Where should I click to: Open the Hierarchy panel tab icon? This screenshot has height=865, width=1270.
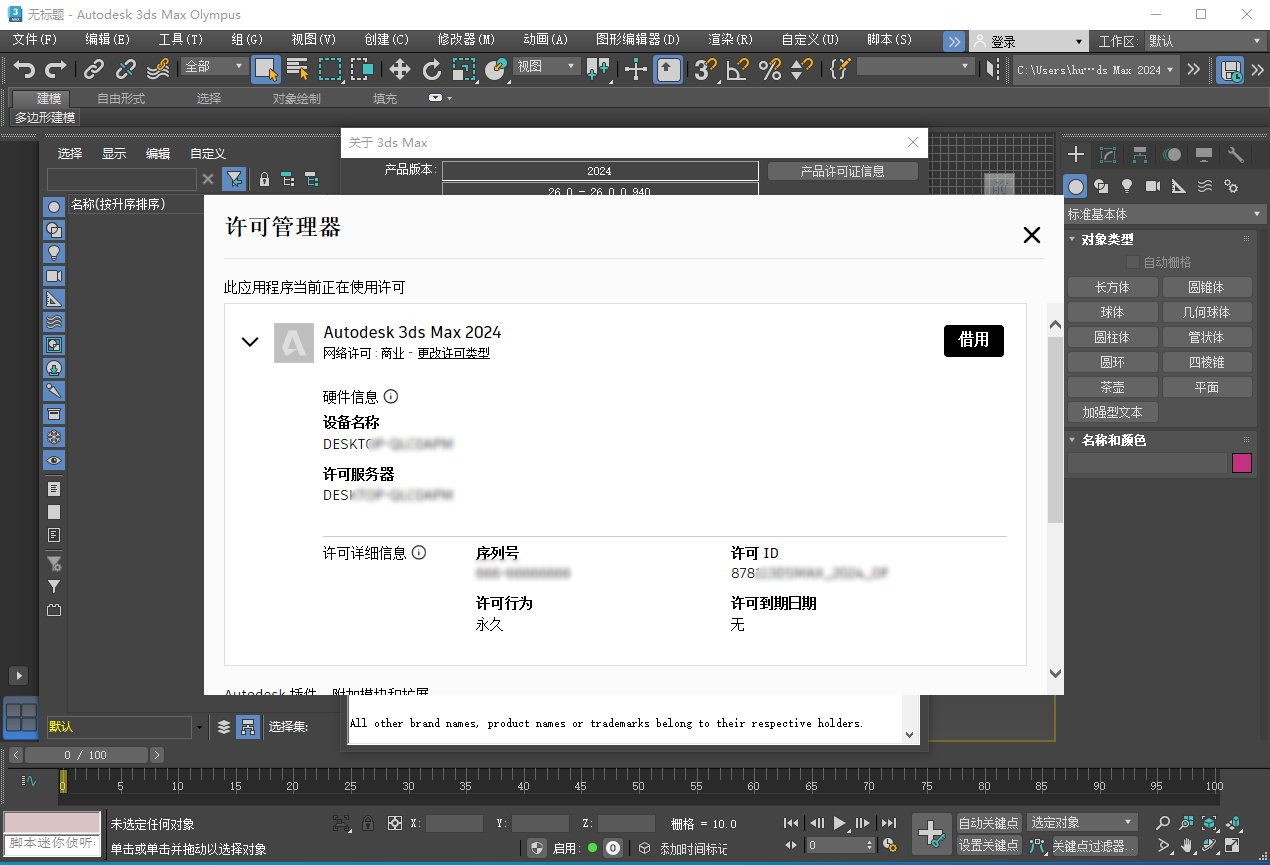1140,155
